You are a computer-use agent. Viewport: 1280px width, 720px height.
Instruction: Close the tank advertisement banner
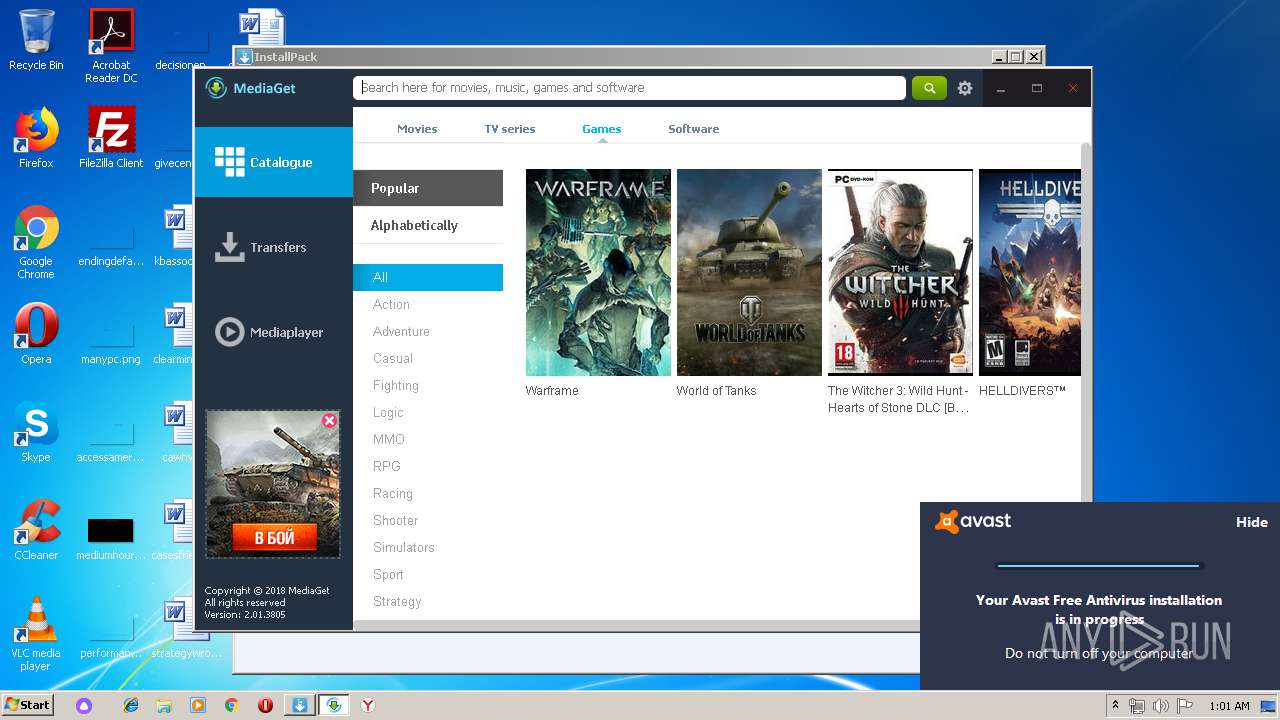(329, 421)
